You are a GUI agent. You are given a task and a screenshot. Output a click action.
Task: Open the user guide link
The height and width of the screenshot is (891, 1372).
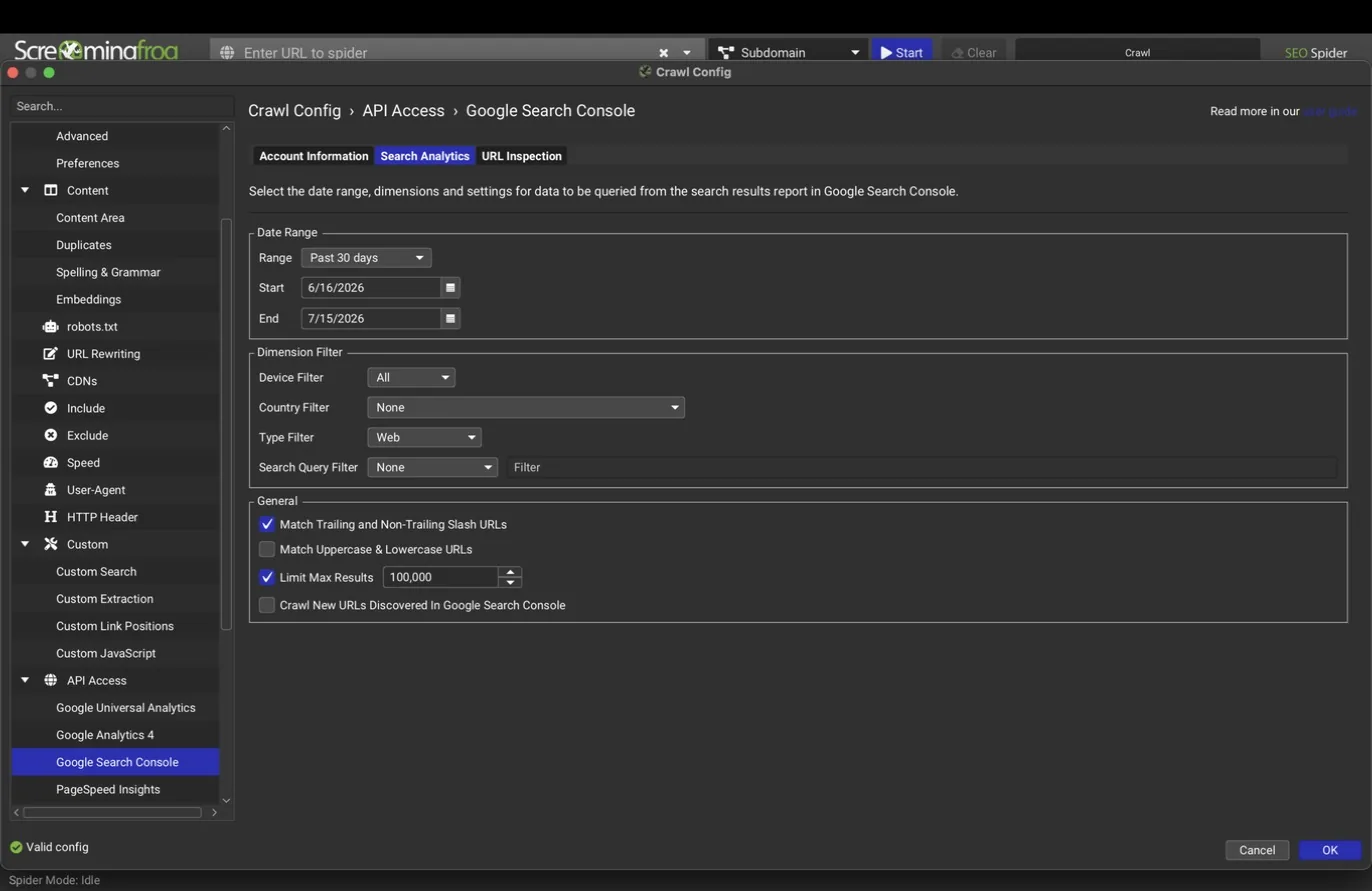[x=1329, y=111]
